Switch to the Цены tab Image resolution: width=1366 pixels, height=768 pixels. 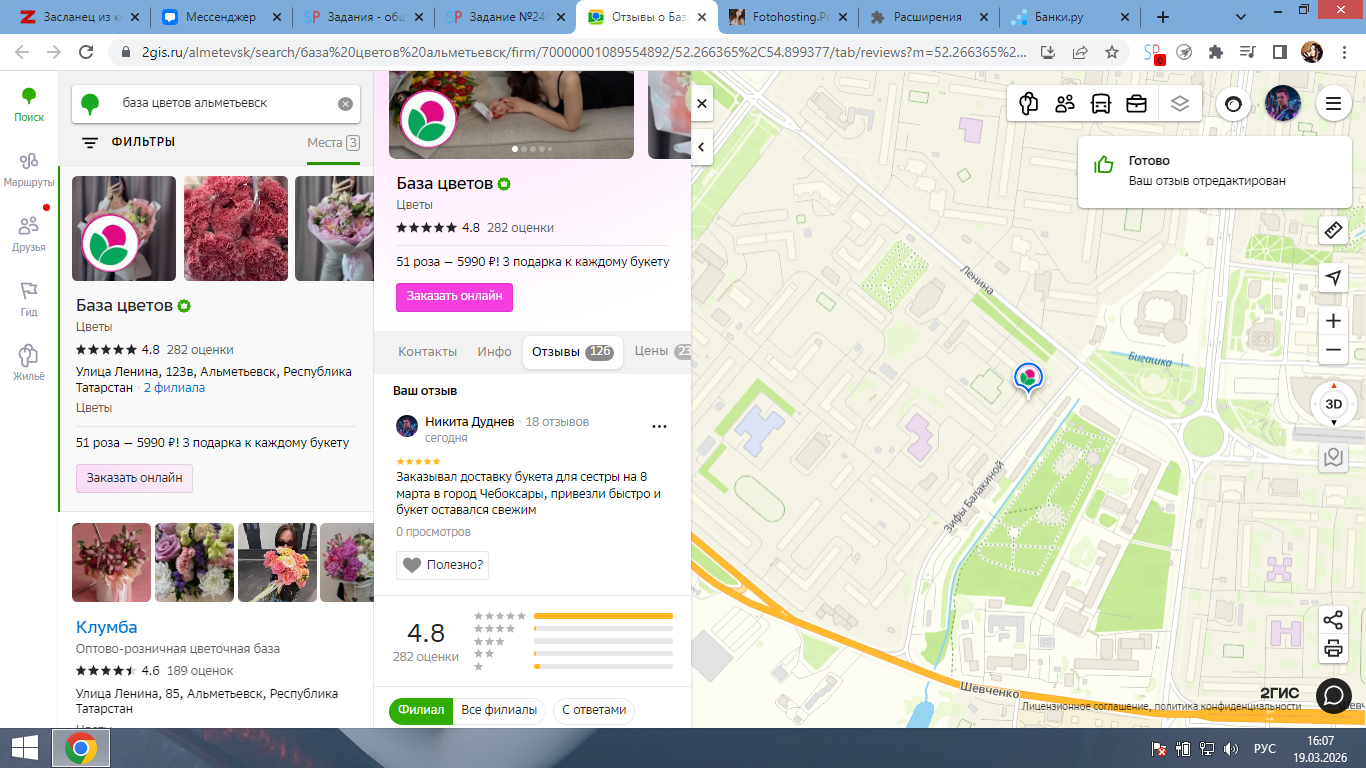click(662, 352)
